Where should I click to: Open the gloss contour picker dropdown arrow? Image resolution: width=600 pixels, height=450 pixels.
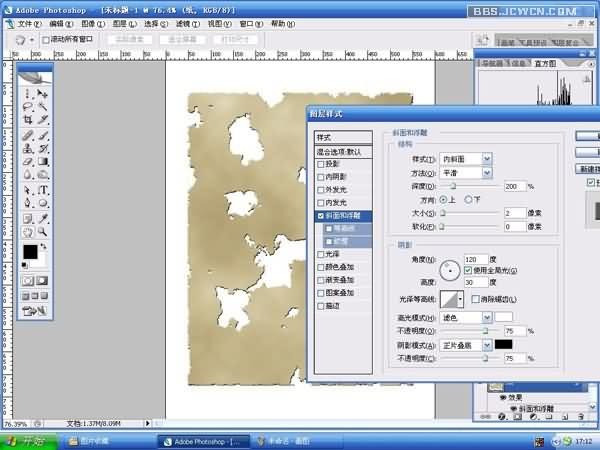tap(460, 299)
